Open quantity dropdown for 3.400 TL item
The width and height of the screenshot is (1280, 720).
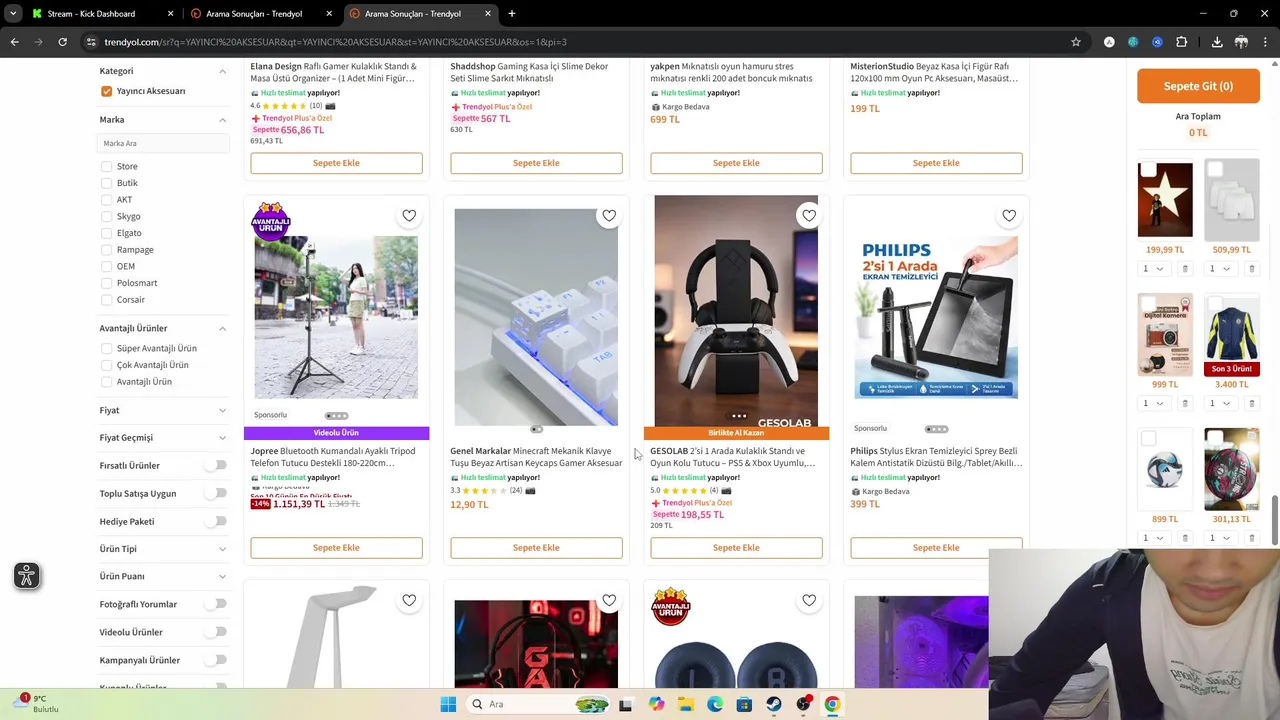(1219, 404)
